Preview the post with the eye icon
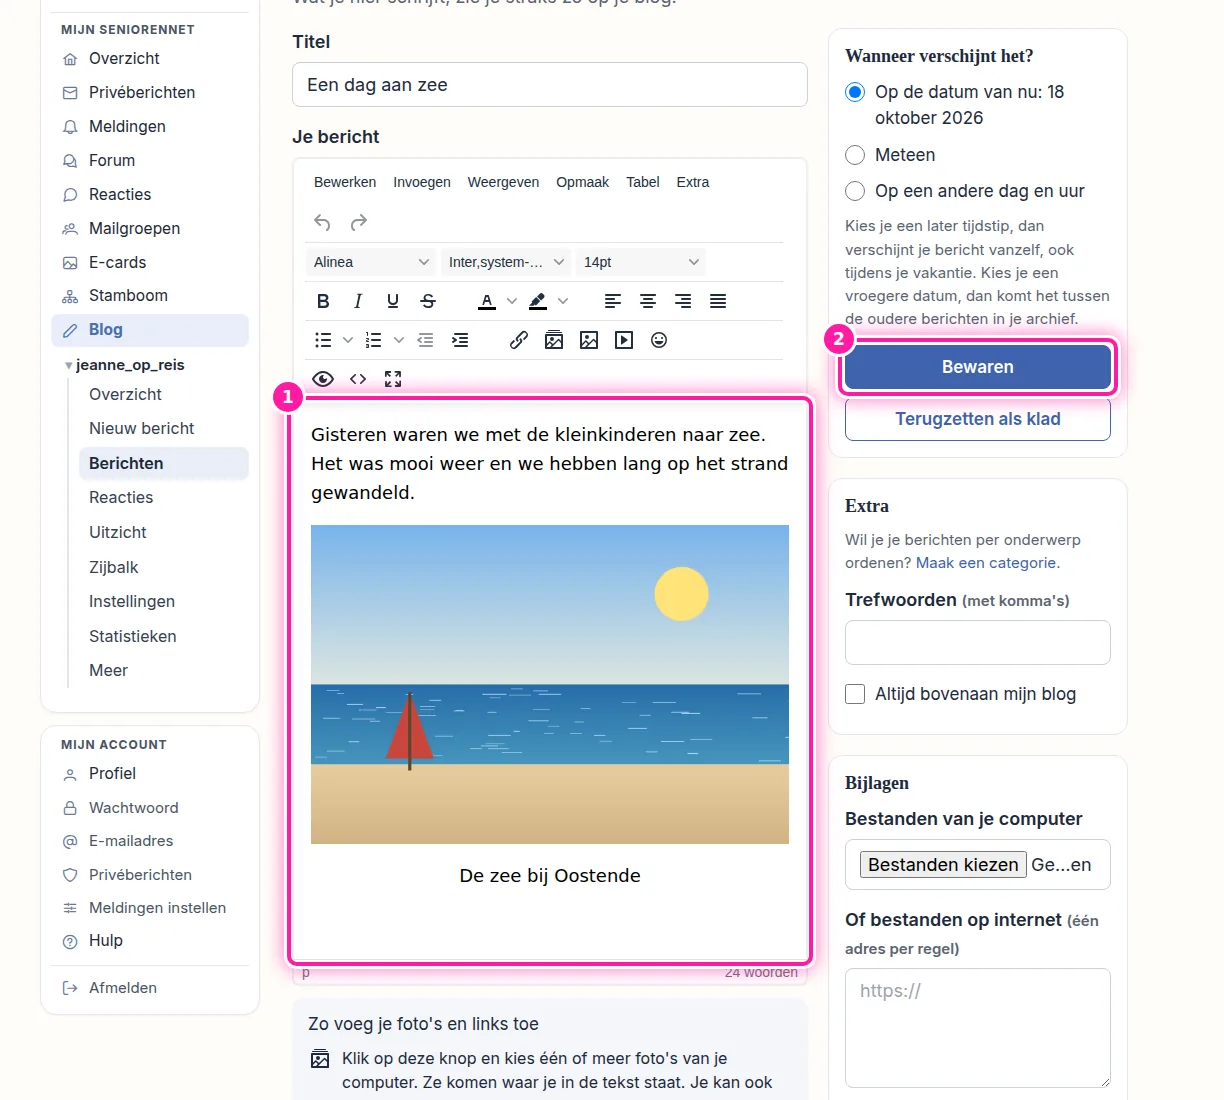The width and height of the screenshot is (1224, 1100). coord(323,379)
